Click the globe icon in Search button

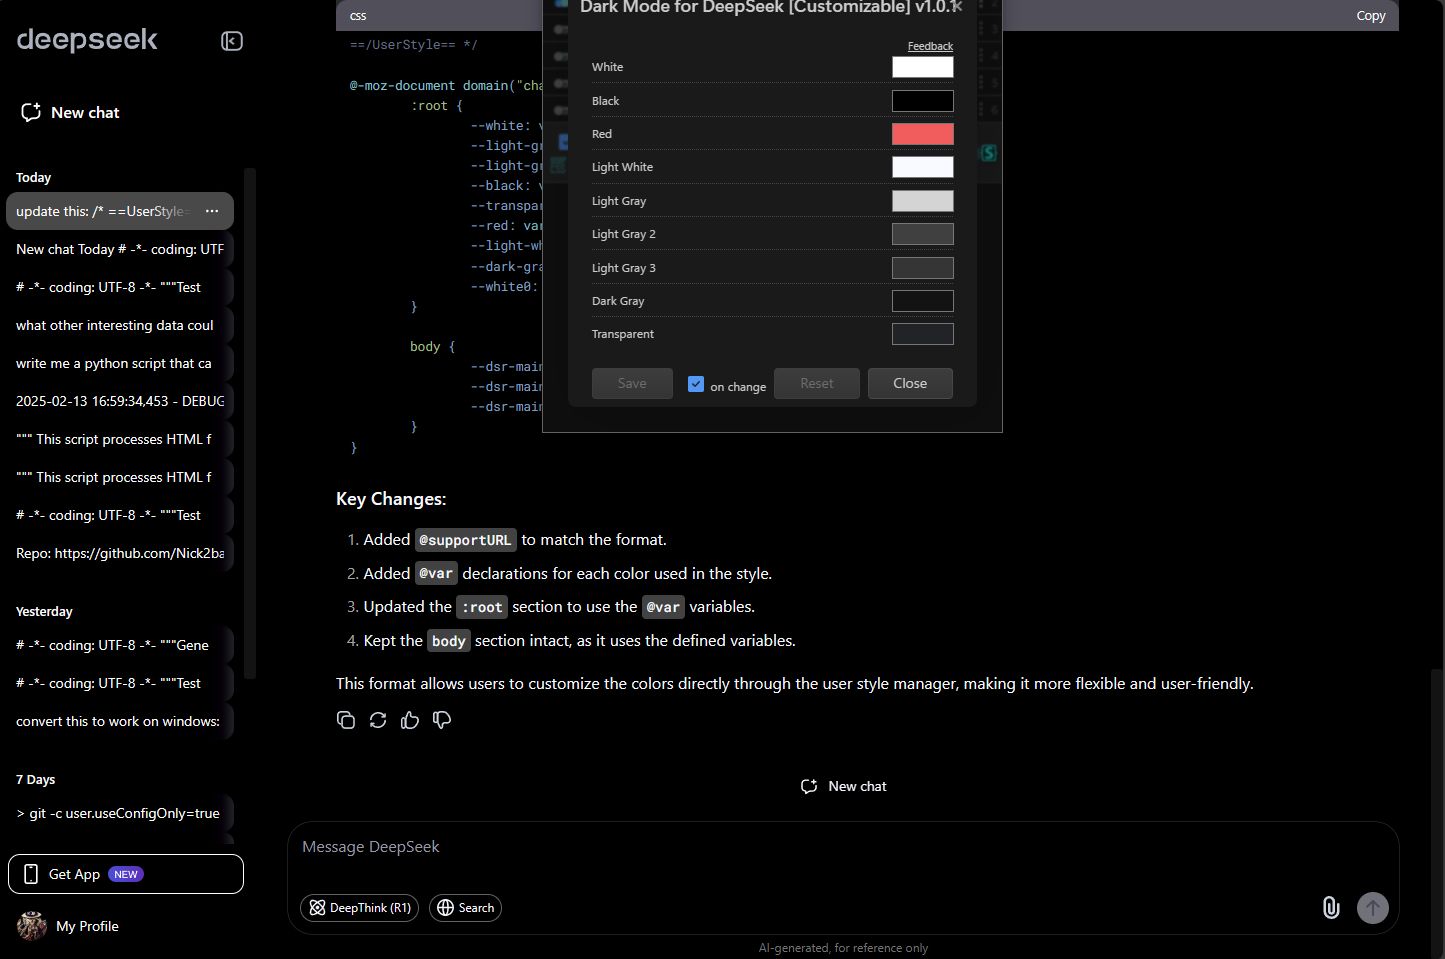tap(446, 908)
